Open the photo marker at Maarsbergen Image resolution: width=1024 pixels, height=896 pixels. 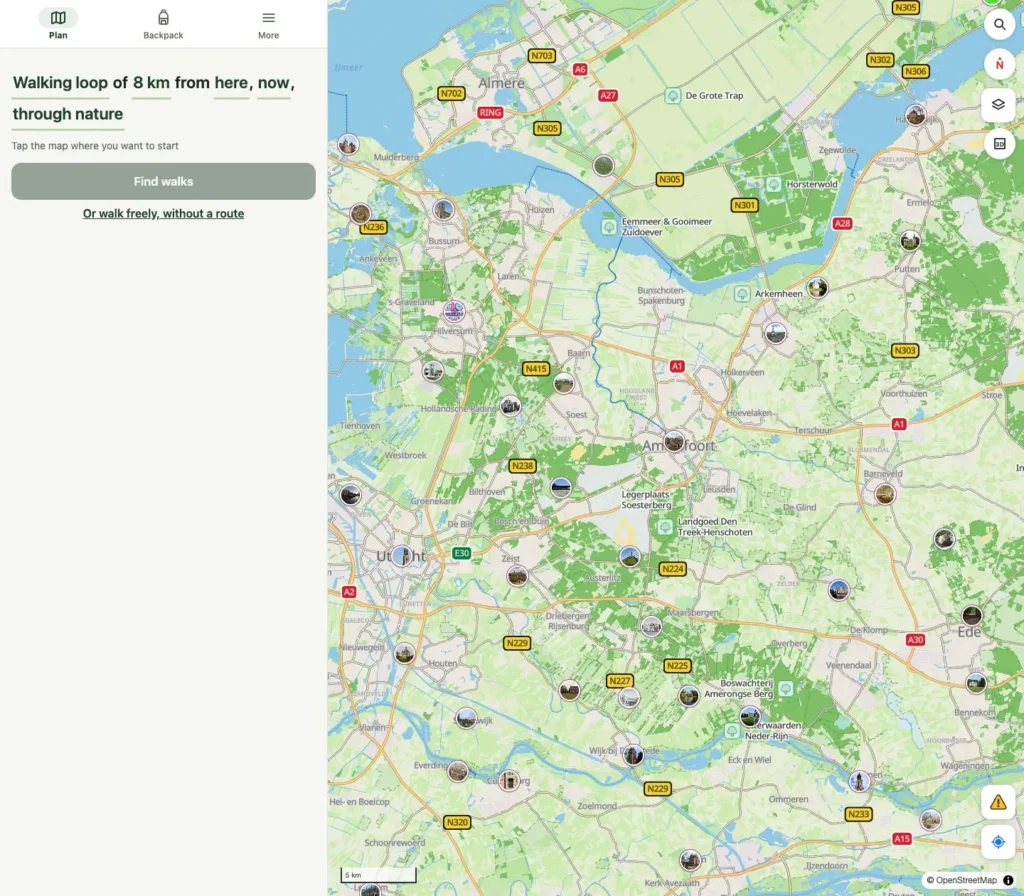(651, 626)
